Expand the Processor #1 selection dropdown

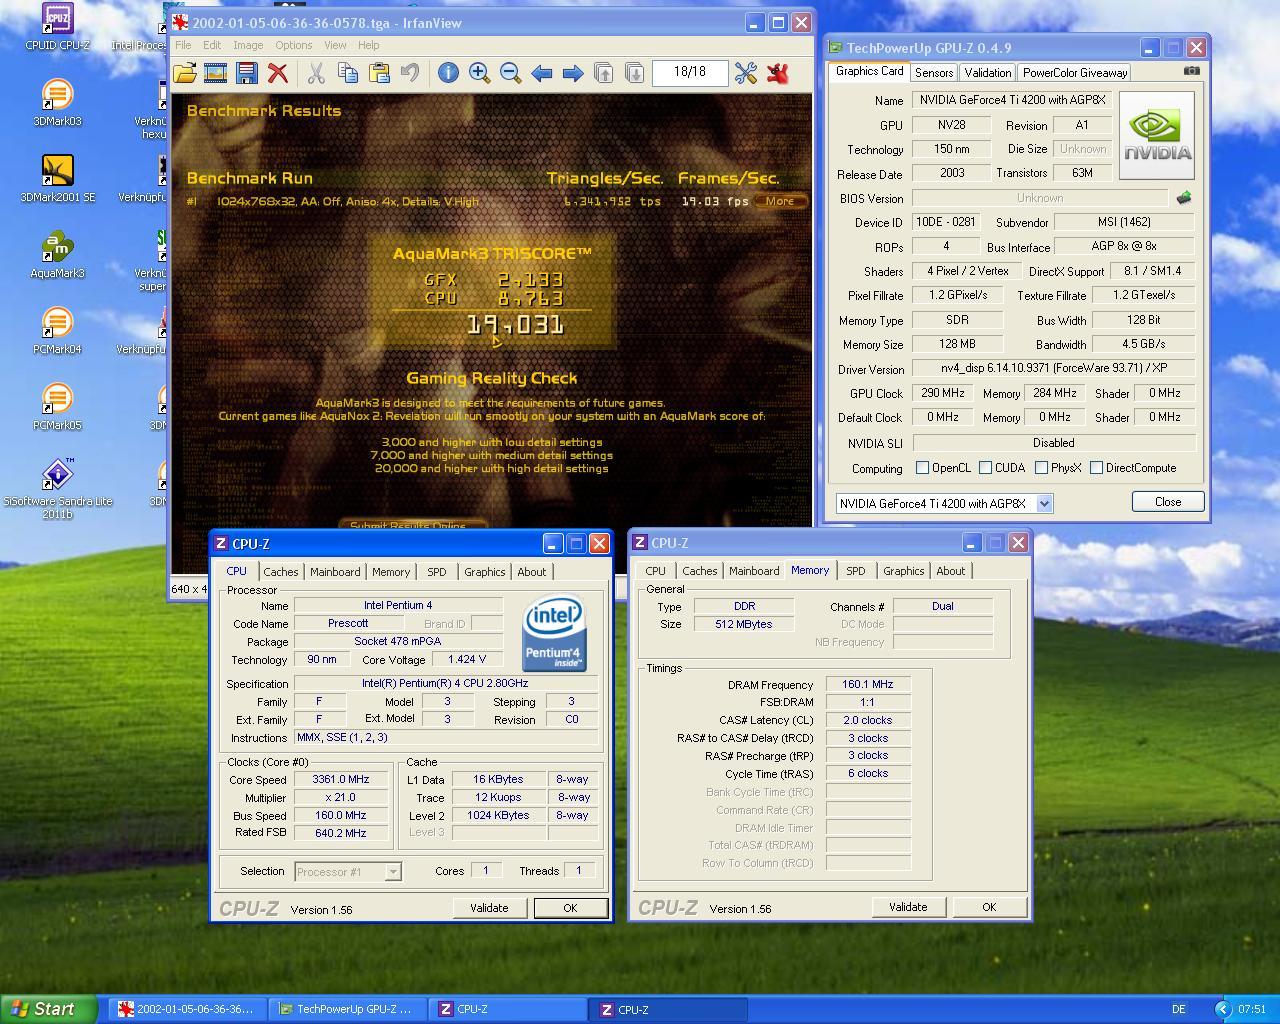393,872
